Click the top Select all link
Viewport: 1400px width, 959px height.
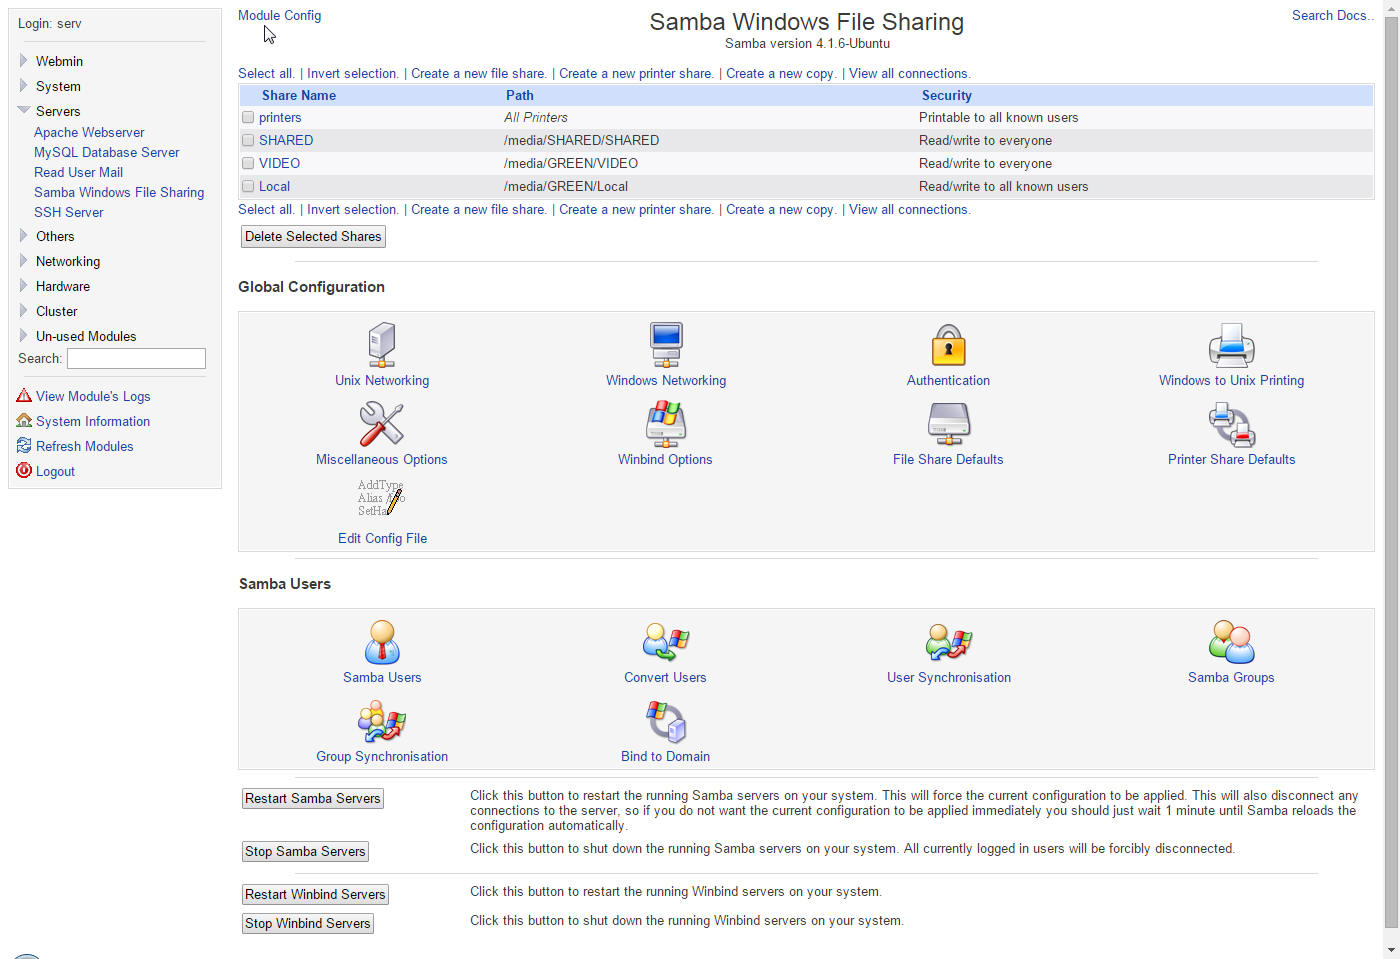pyautogui.click(x=265, y=73)
